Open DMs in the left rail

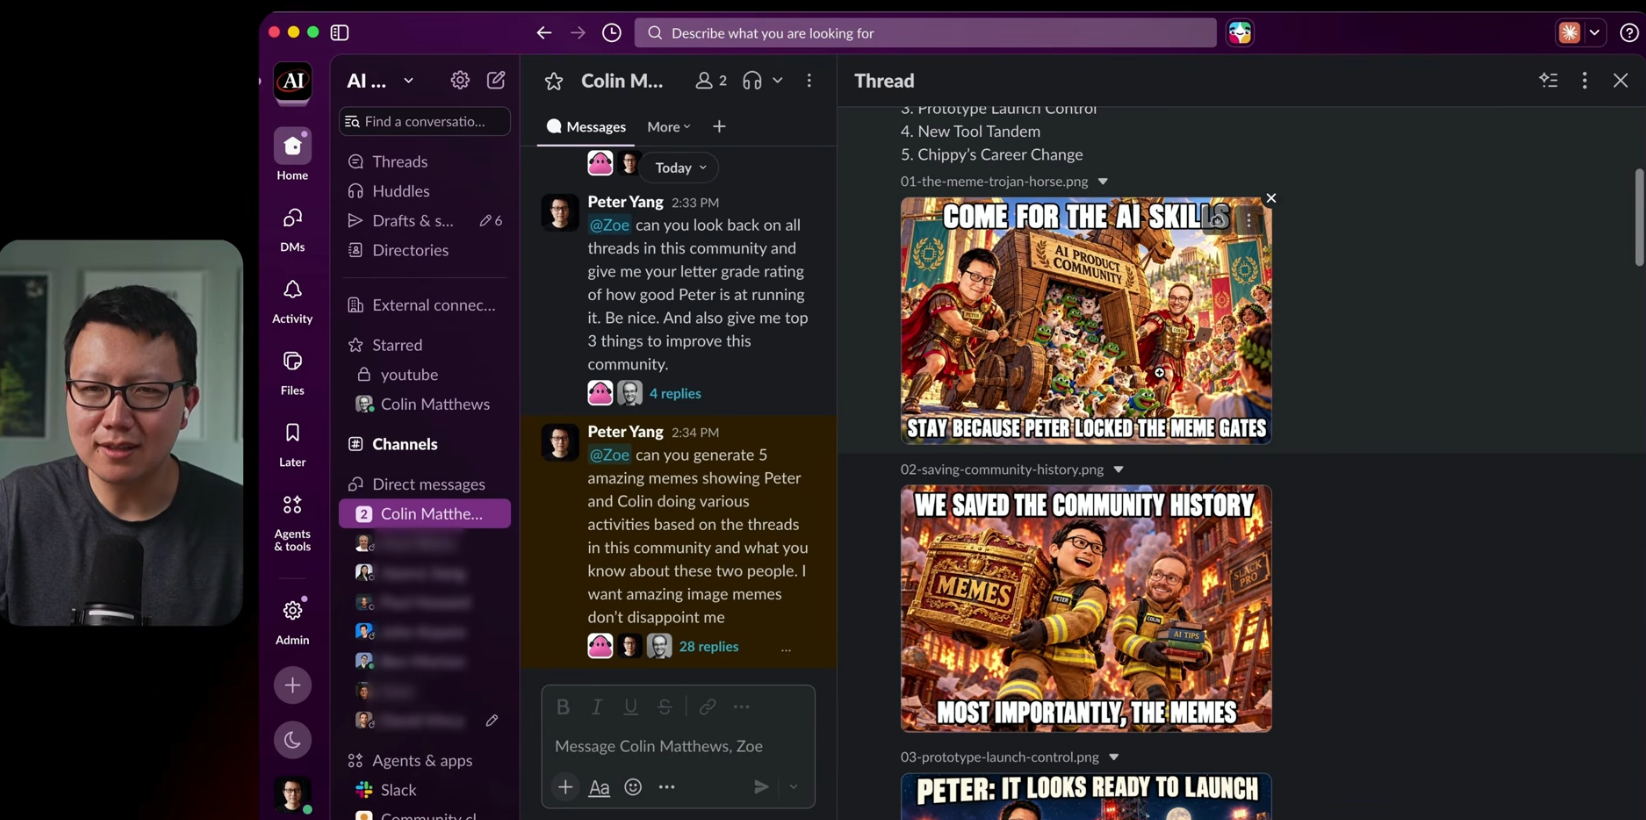(293, 228)
